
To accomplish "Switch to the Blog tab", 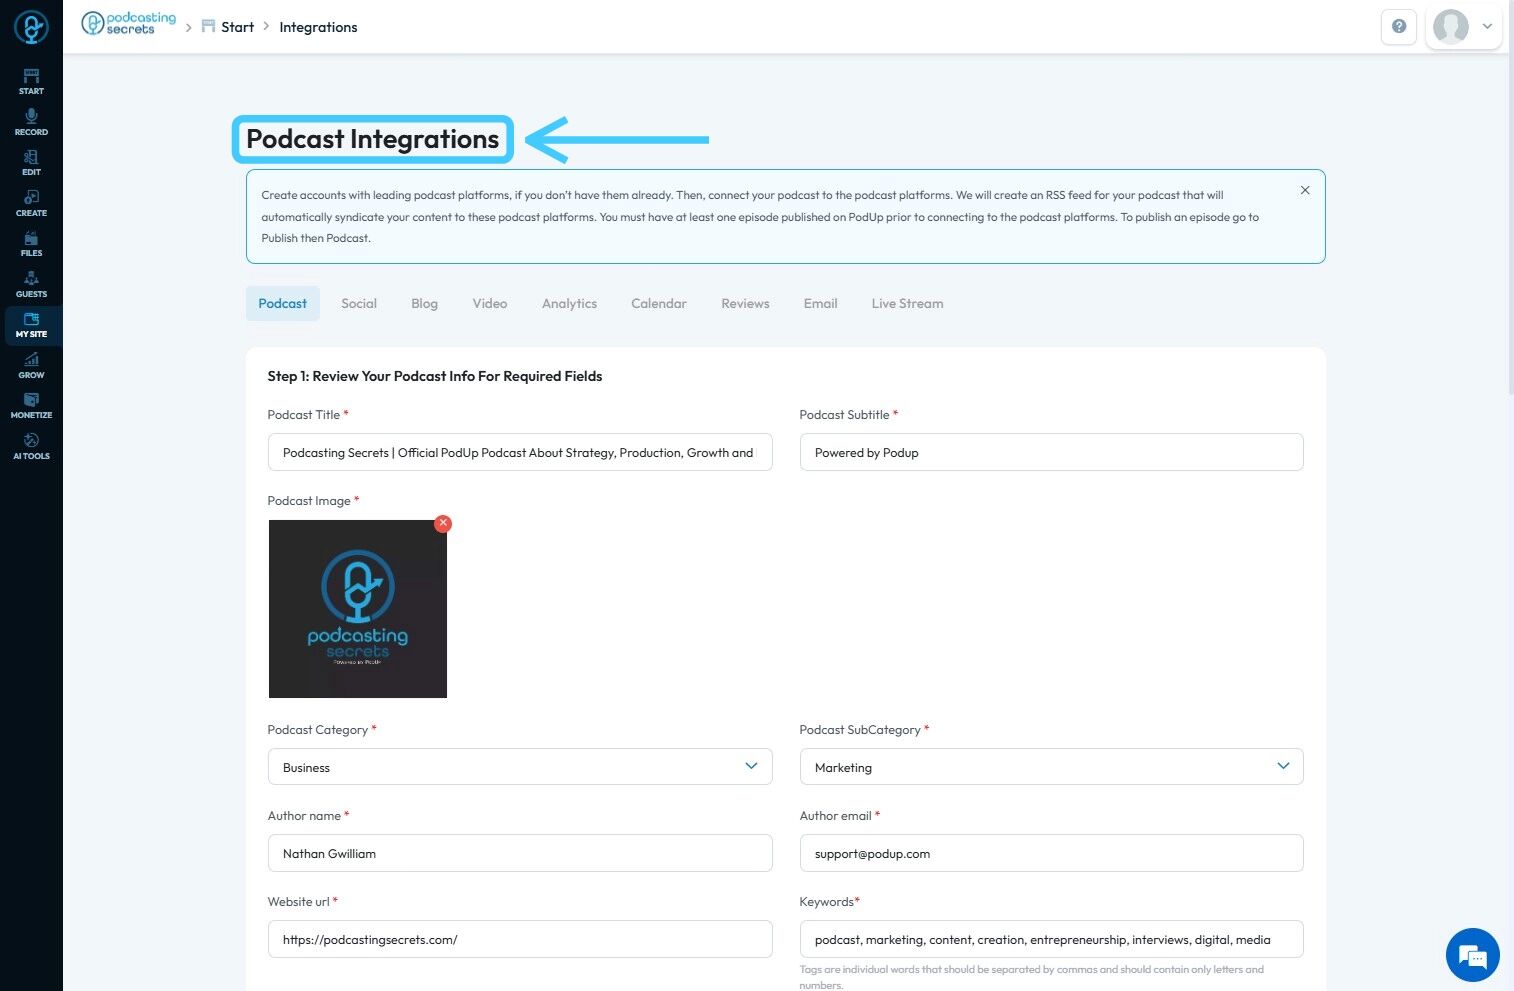I will [425, 304].
